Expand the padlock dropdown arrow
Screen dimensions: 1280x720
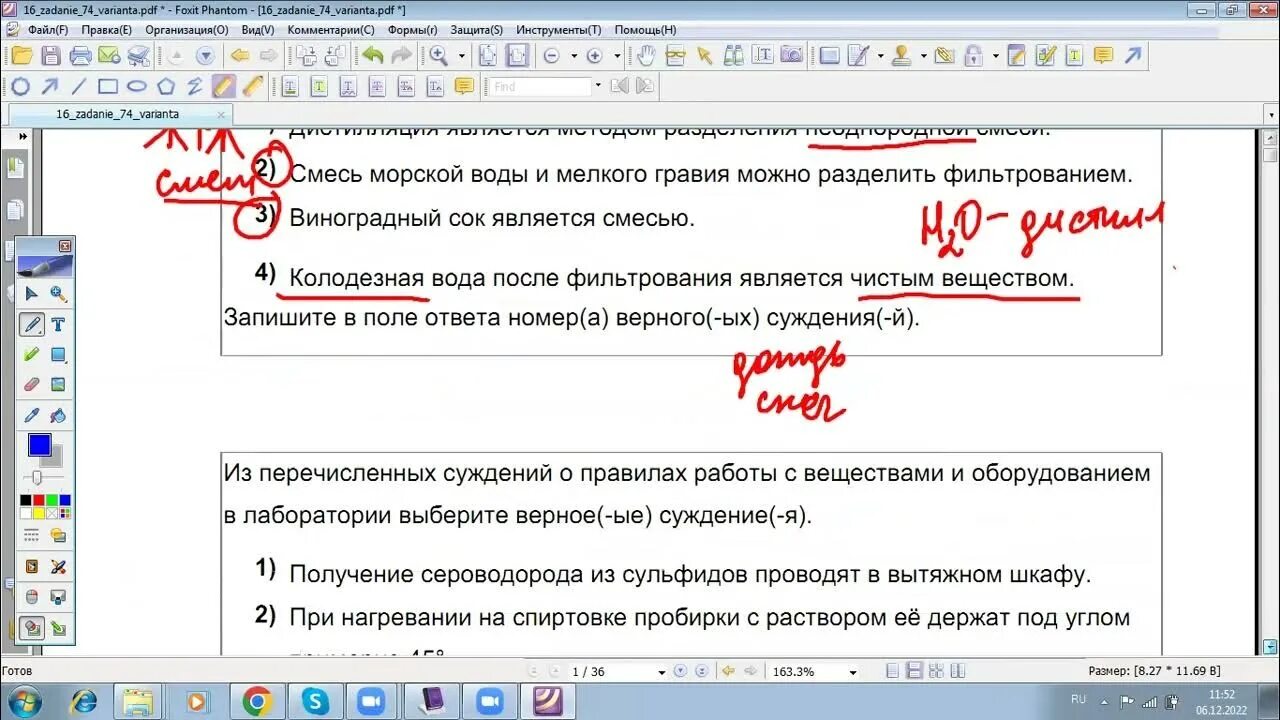pyautogui.click(x=996, y=56)
